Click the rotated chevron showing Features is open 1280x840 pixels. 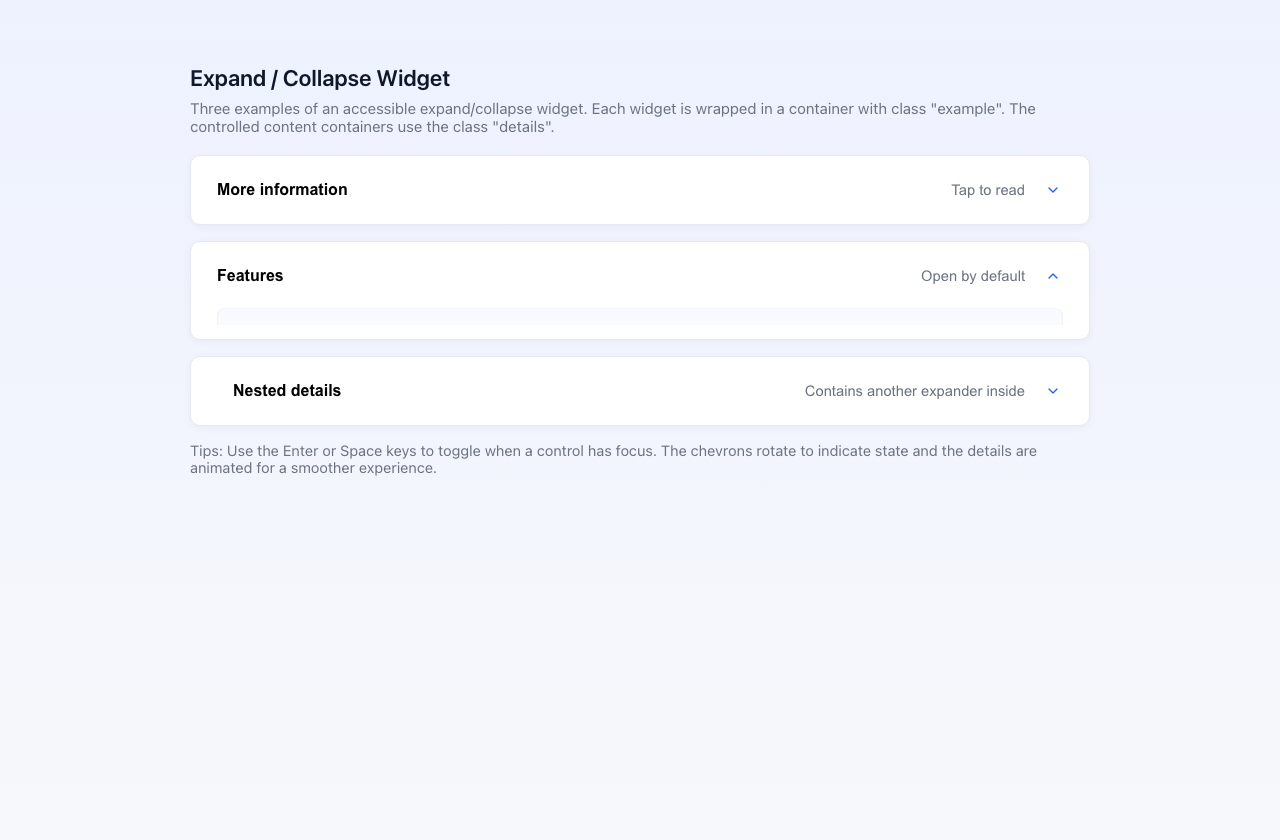1052,275
